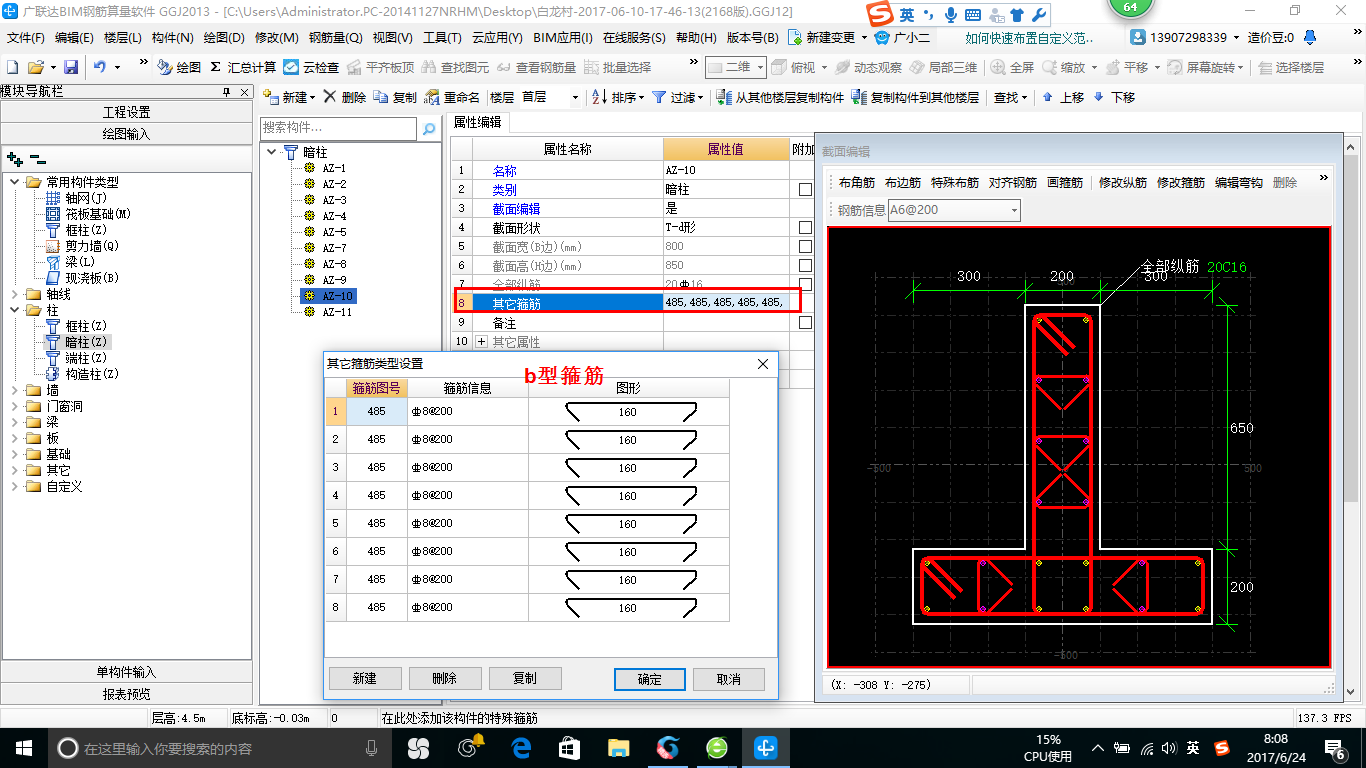Click the 搜索构件 search field
The image size is (1366, 768).
point(338,129)
